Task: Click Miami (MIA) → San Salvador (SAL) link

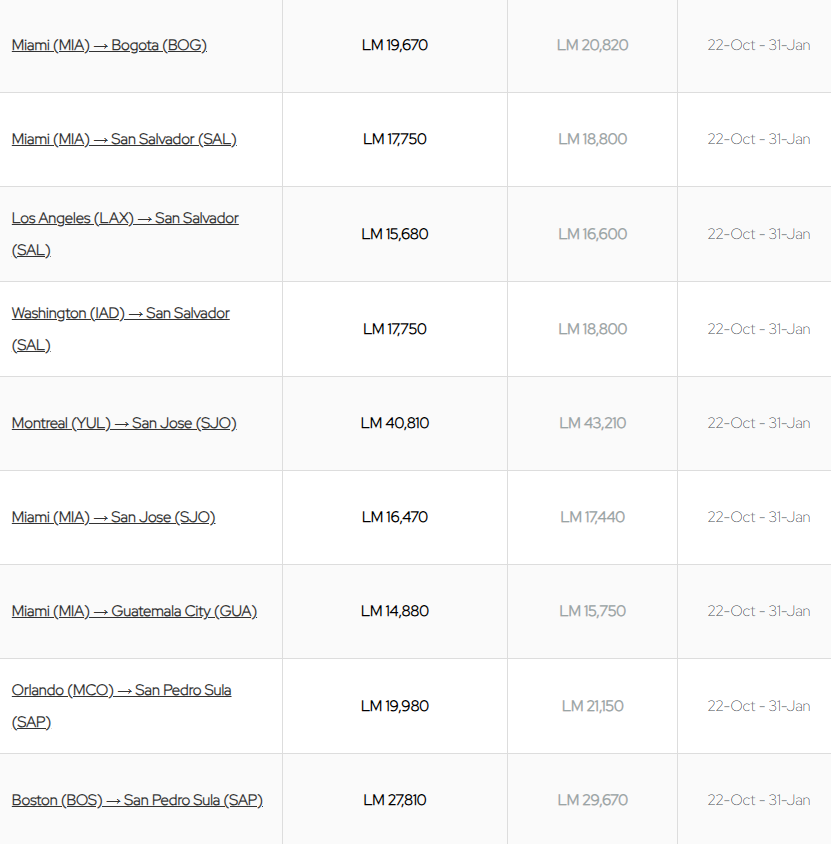Action: [124, 139]
